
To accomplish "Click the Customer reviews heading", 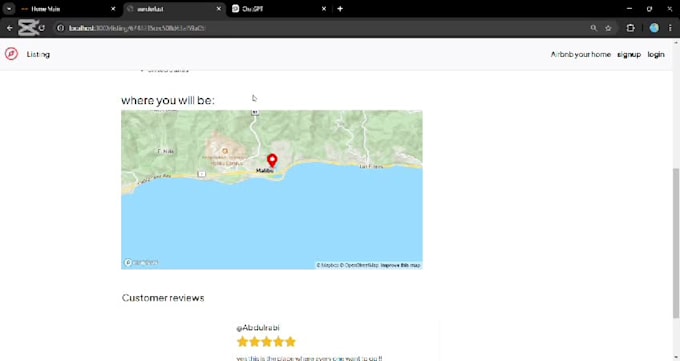I will [x=163, y=298].
